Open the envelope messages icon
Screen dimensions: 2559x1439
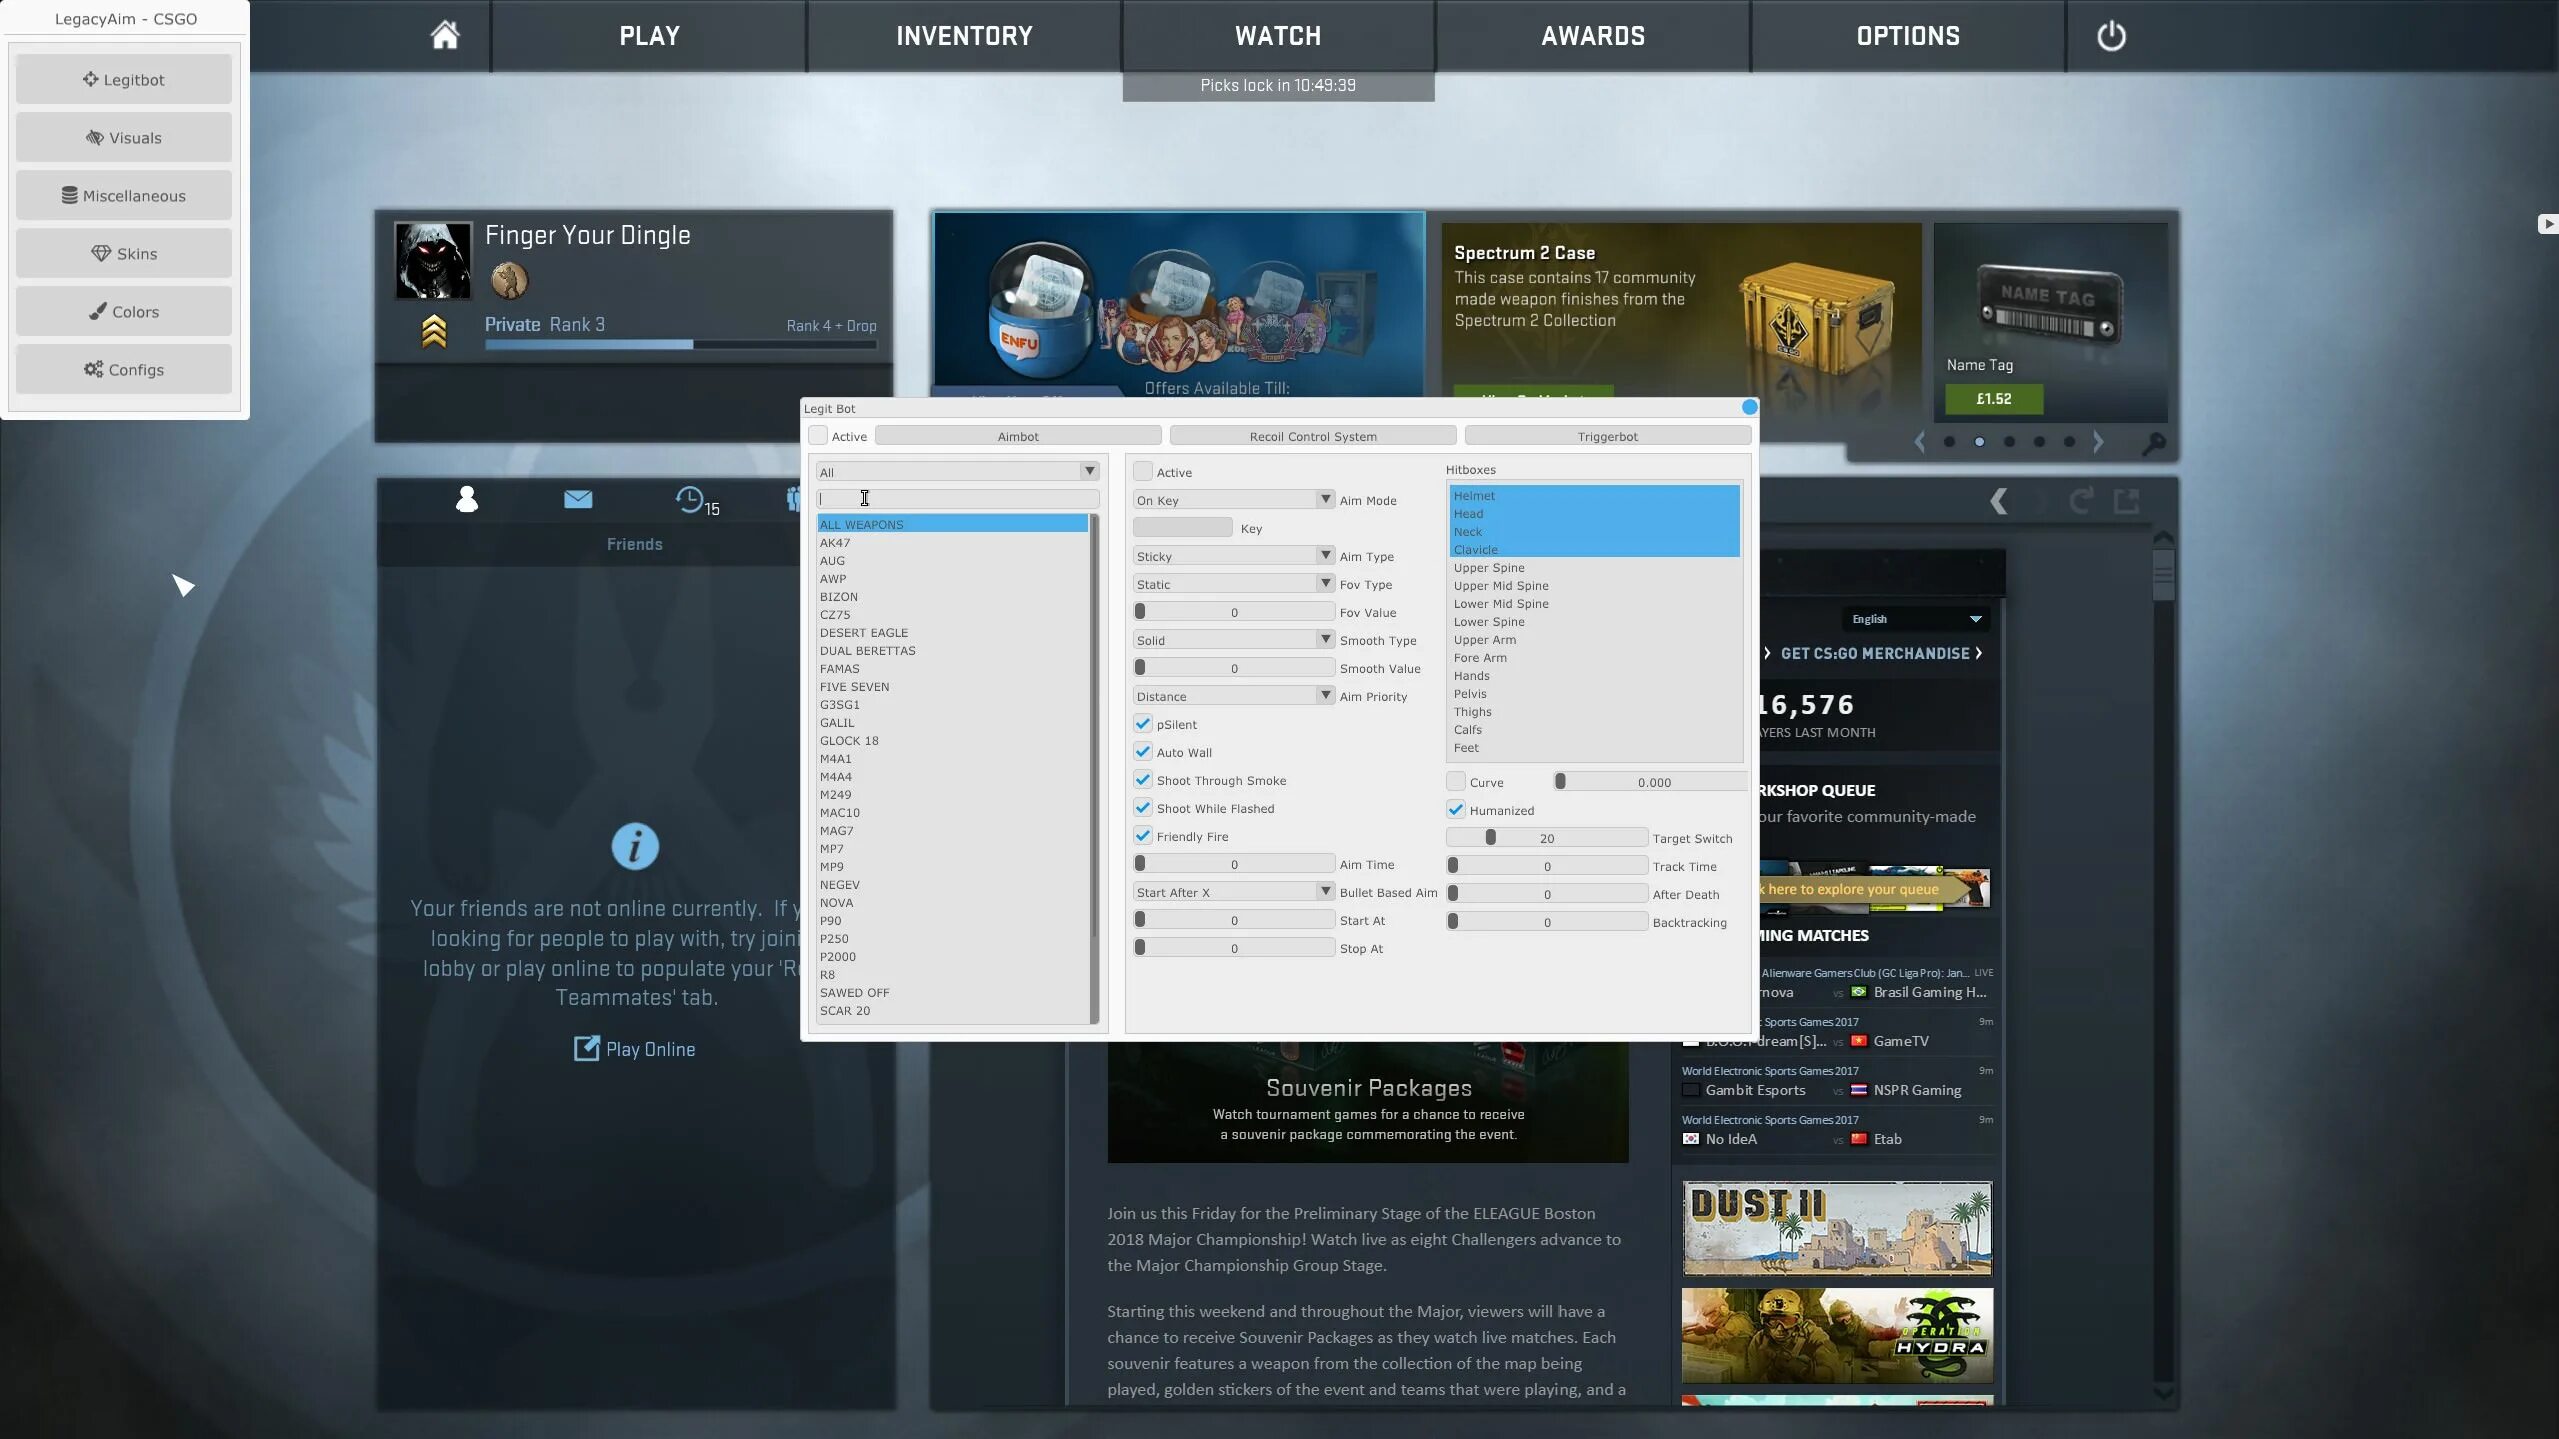[x=578, y=499]
